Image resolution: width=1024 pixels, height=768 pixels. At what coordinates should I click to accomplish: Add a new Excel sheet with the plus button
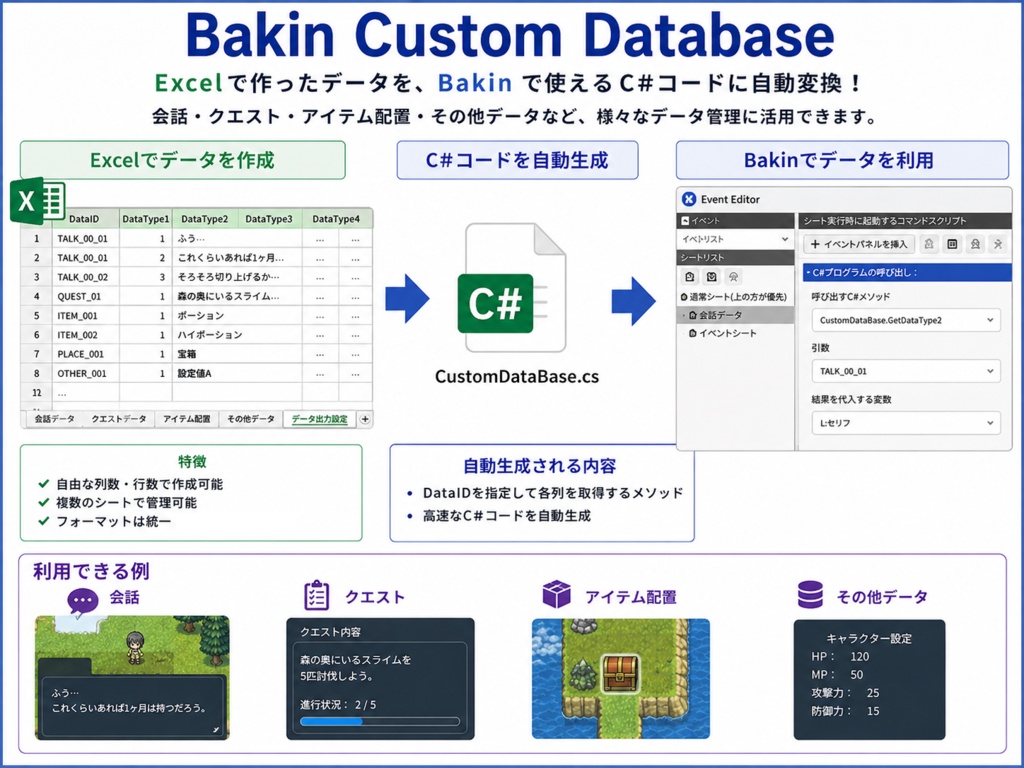(x=365, y=419)
